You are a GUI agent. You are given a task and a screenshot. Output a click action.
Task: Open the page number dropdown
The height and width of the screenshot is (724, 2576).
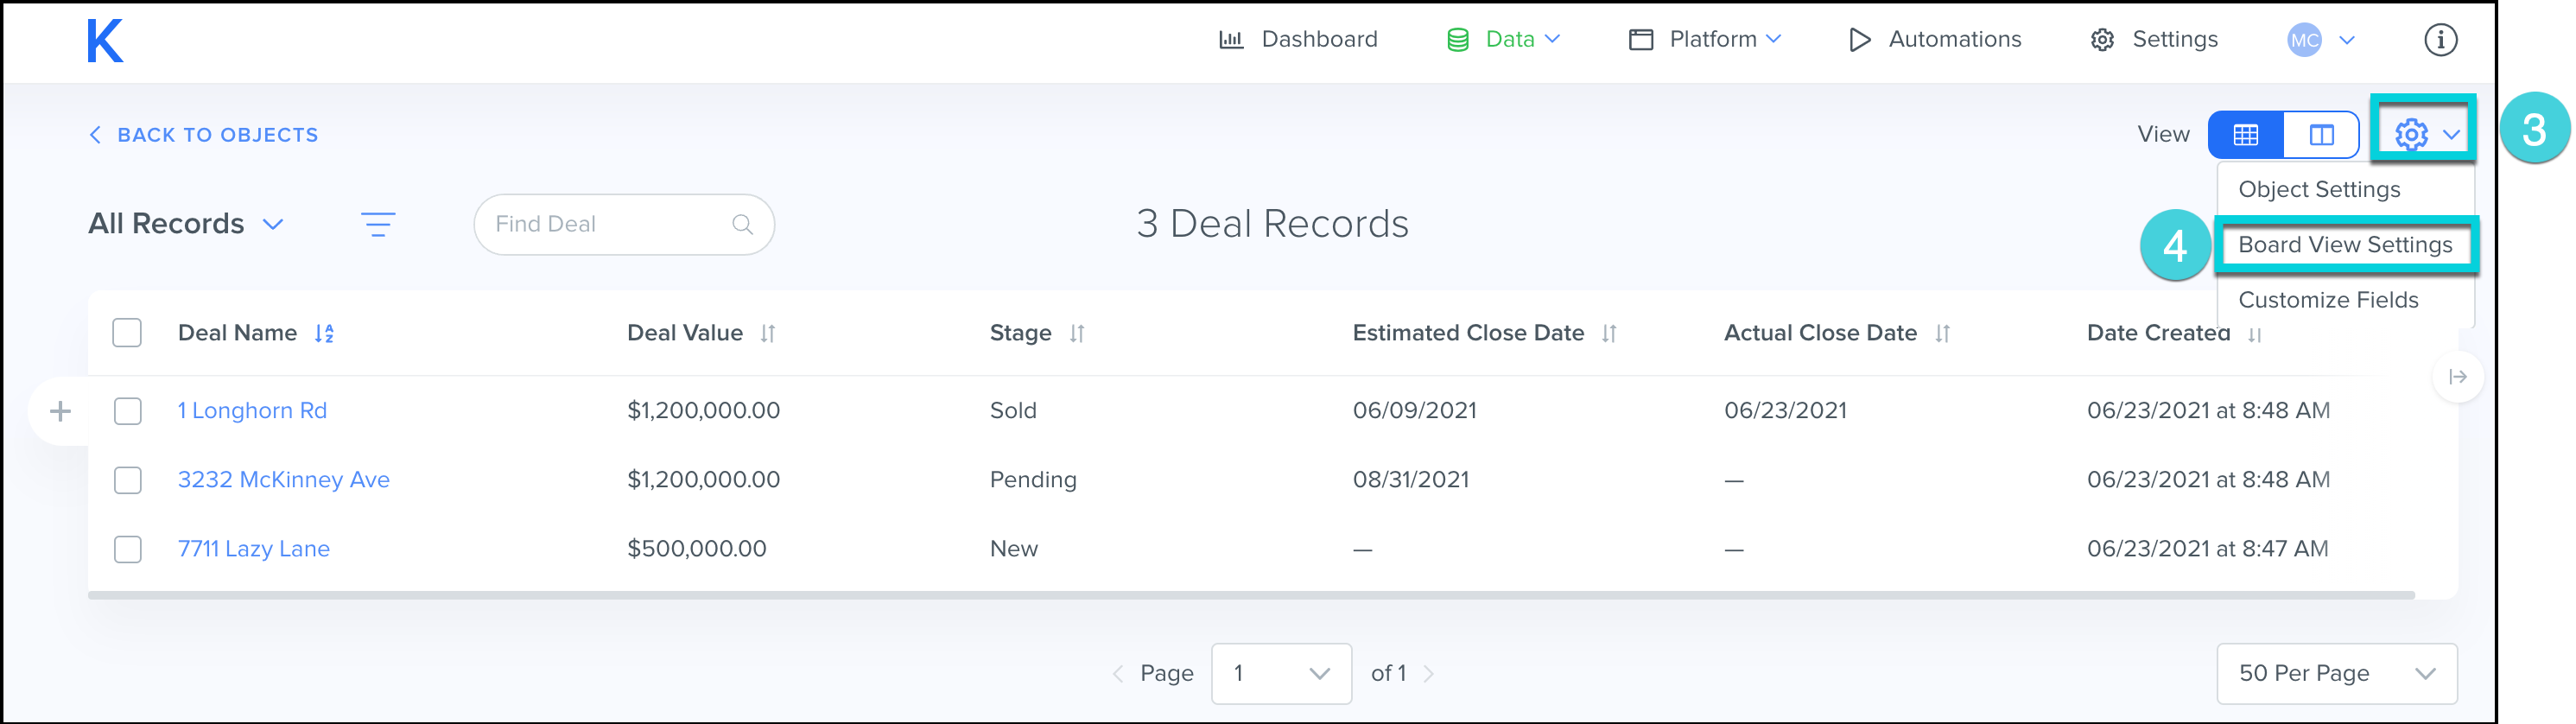point(1280,674)
